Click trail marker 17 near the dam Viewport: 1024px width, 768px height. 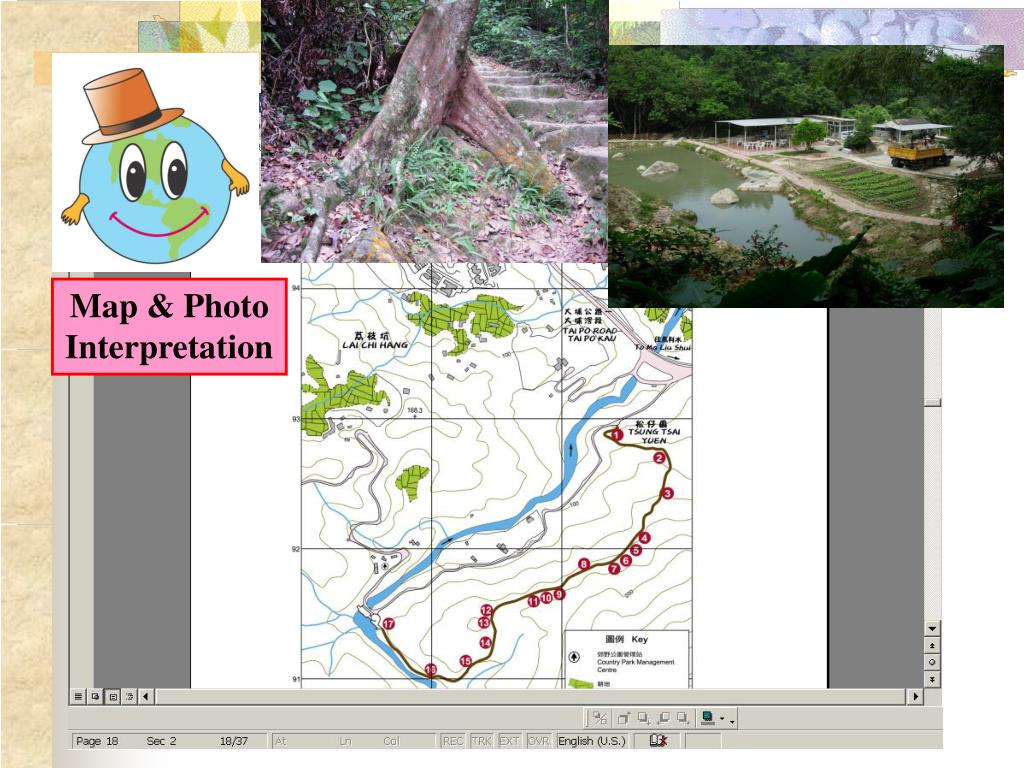click(x=389, y=624)
